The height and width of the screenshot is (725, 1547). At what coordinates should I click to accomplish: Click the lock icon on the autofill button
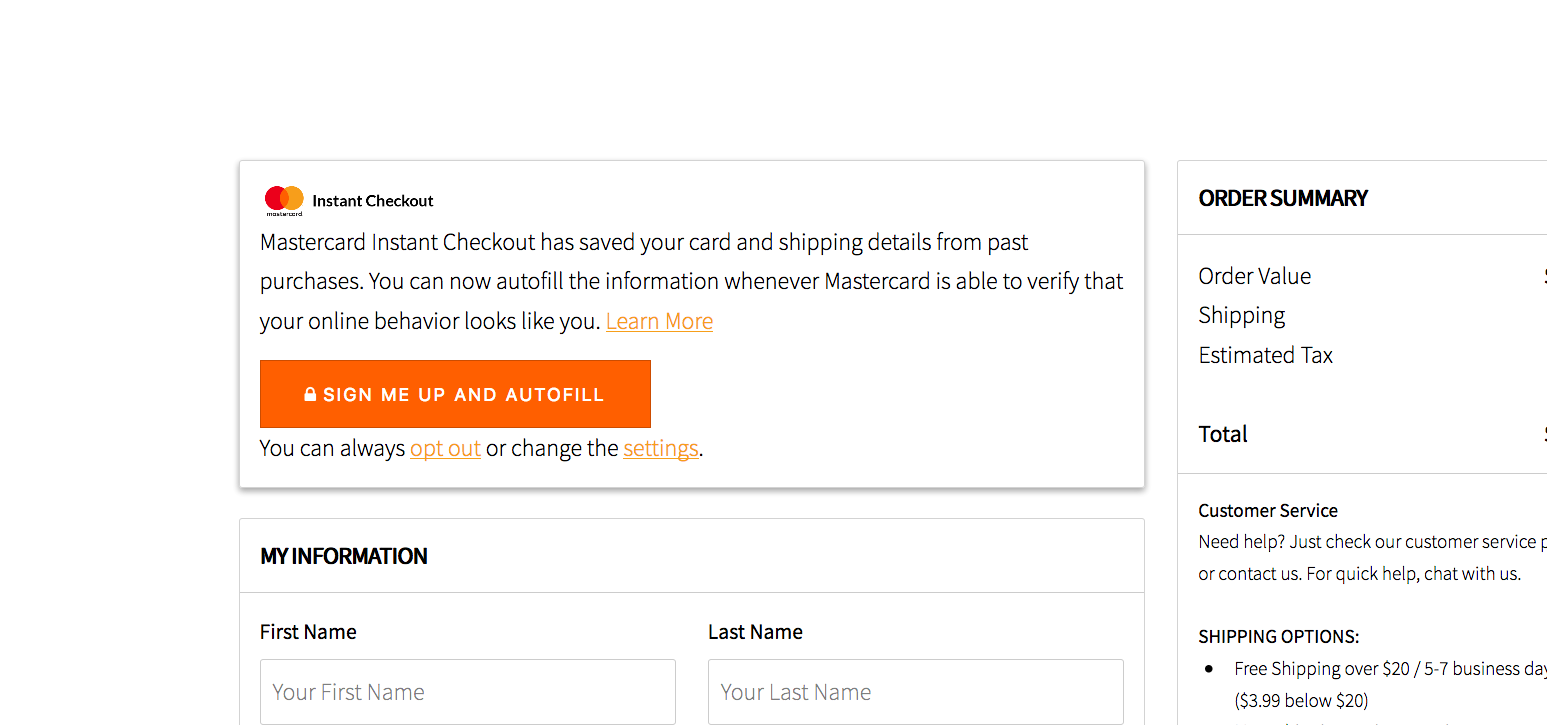click(310, 395)
